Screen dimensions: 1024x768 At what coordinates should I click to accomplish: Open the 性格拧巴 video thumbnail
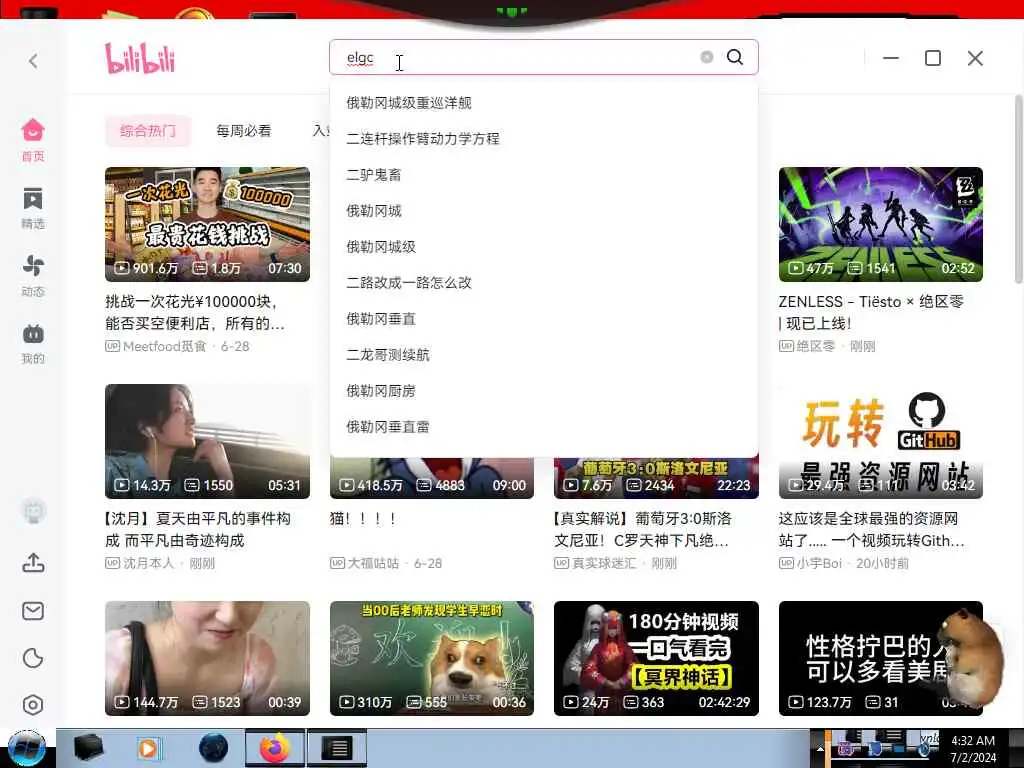(x=880, y=658)
